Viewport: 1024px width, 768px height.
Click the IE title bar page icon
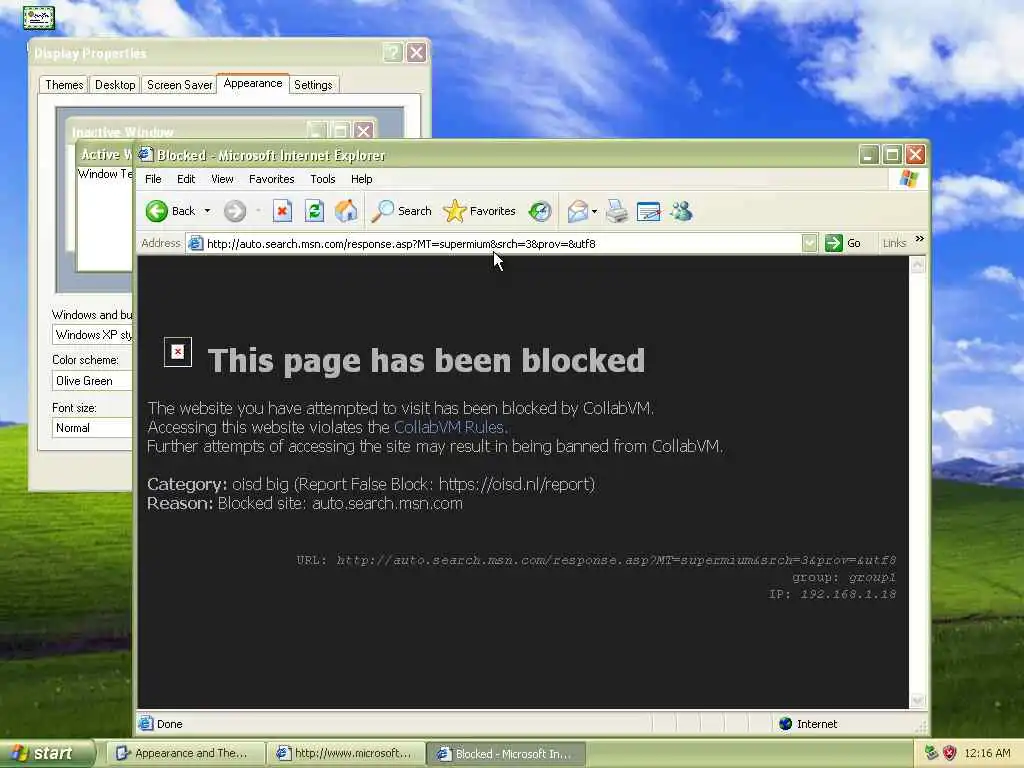[x=146, y=155]
